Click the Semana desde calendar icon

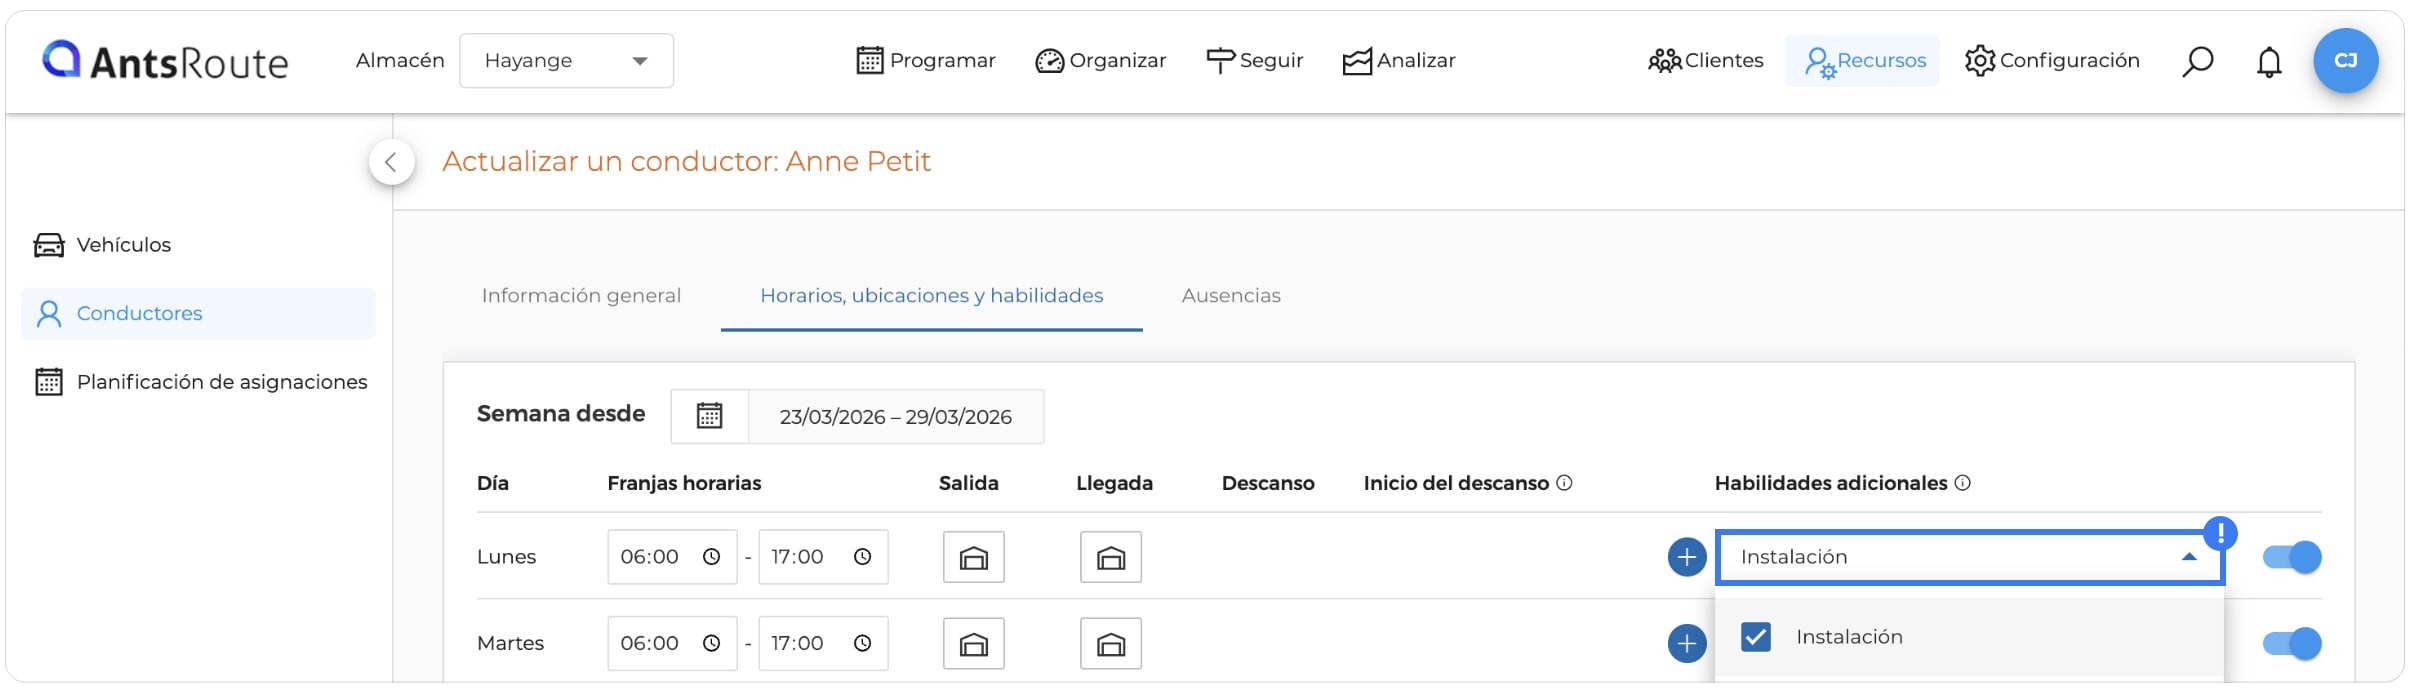click(709, 416)
